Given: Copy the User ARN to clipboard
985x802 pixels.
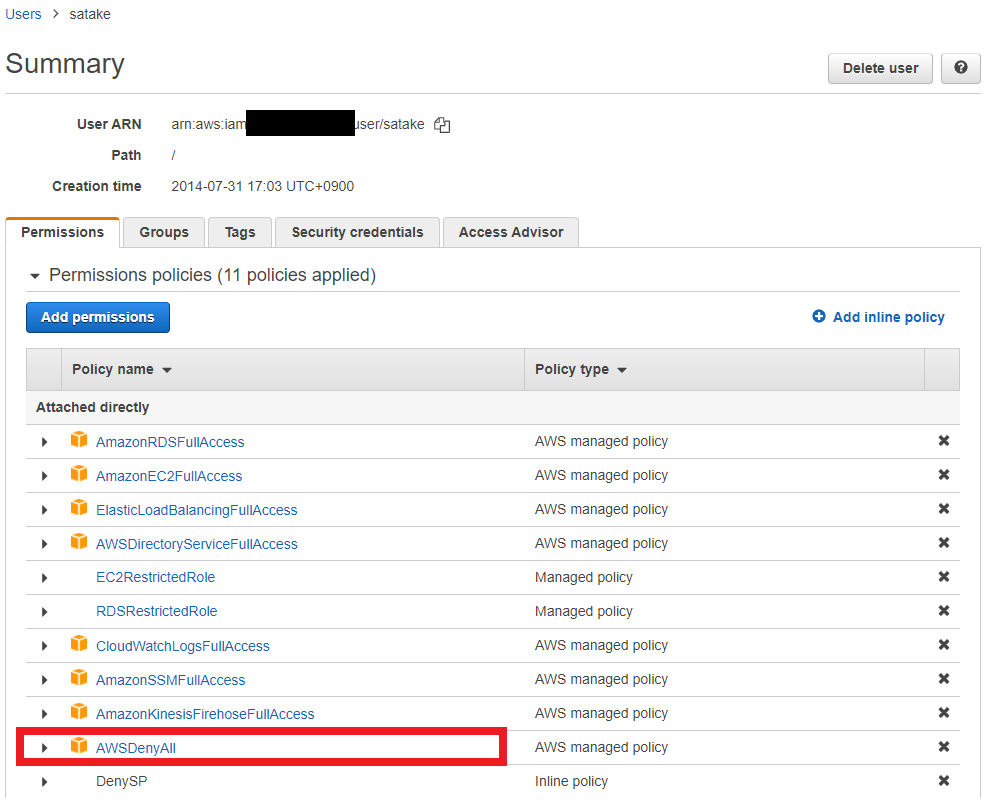Looking at the screenshot, I should pyautogui.click(x=442, y=125).
